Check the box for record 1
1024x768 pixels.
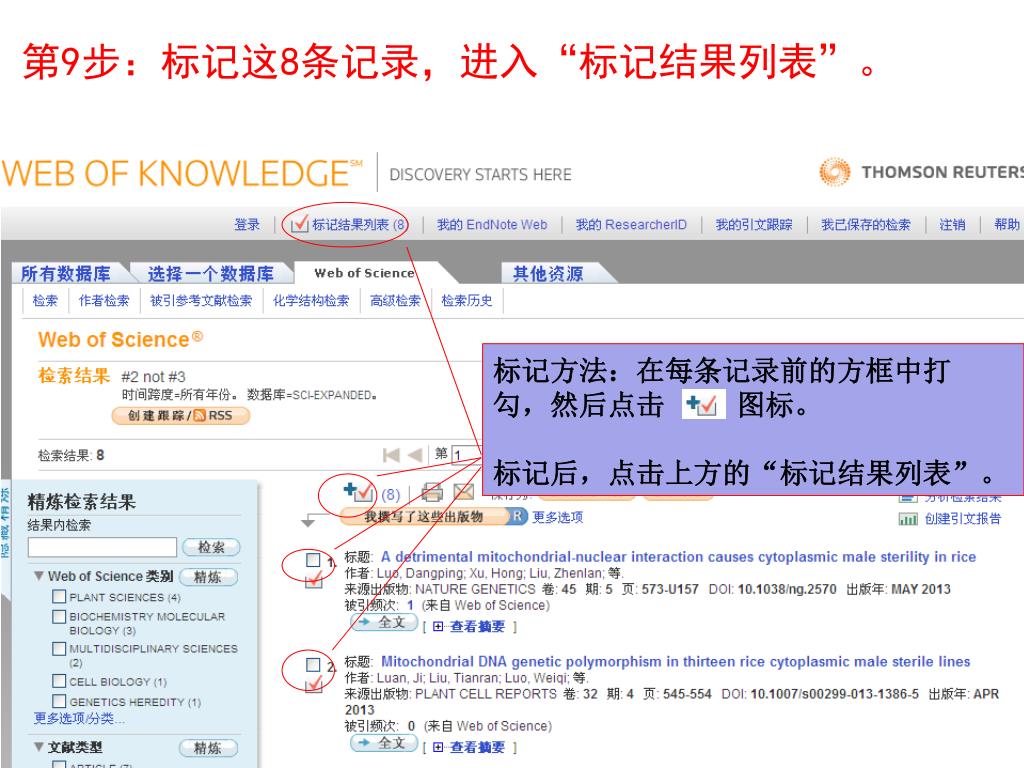(x=313, y=560)
